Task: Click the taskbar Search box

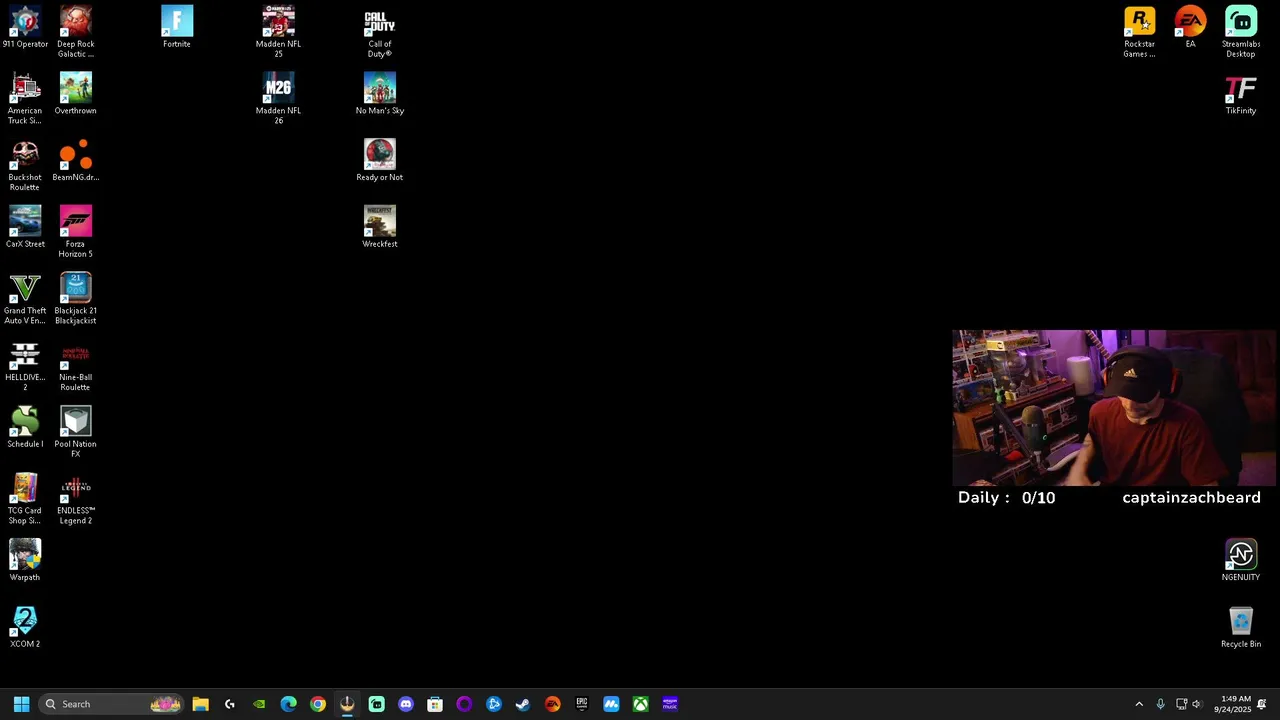Action: click(x=112, y=704)
